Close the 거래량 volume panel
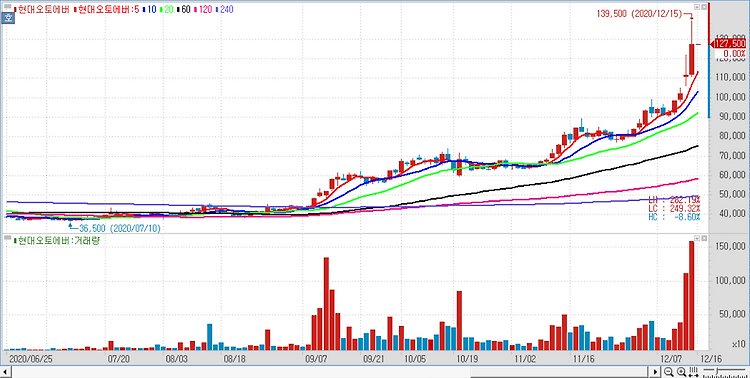This screenshot has width=750, height=378. click(703, 238)
